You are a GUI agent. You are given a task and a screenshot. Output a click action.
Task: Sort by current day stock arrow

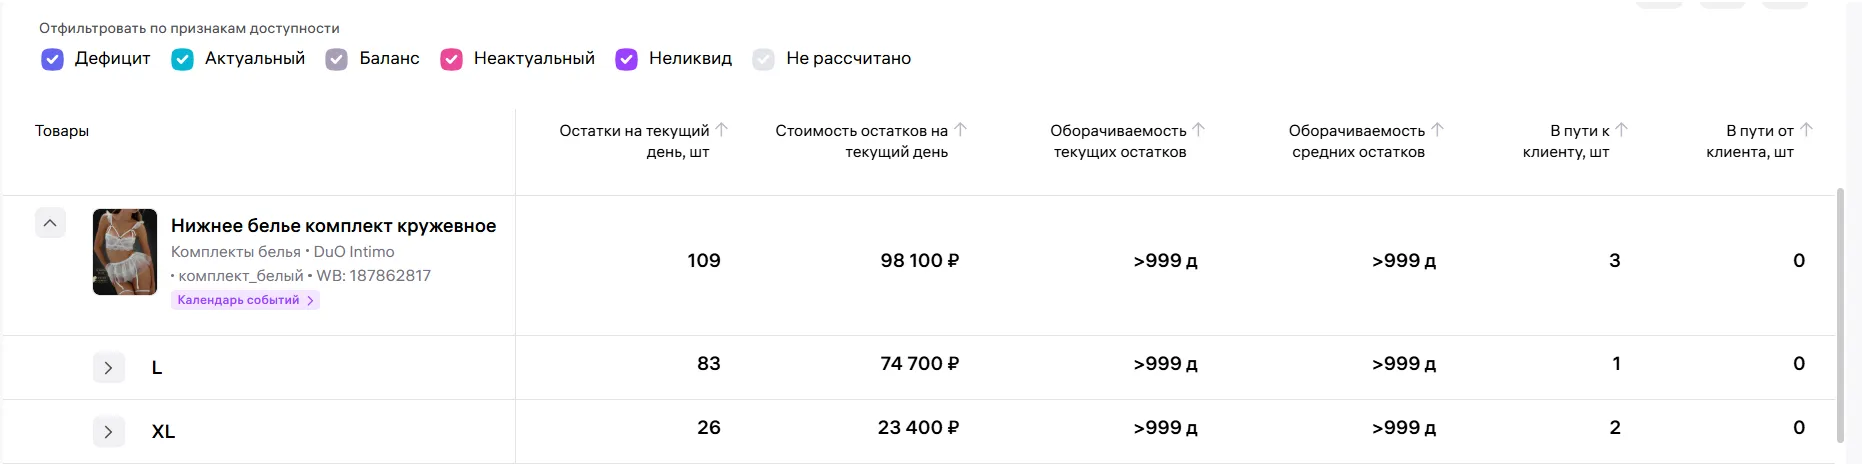click(x=722, y=130)
